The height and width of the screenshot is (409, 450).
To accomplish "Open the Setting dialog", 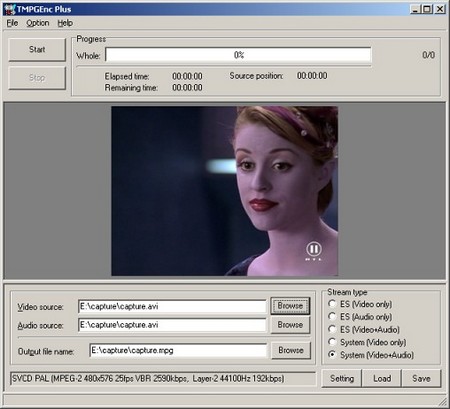I will coord(342,378).
